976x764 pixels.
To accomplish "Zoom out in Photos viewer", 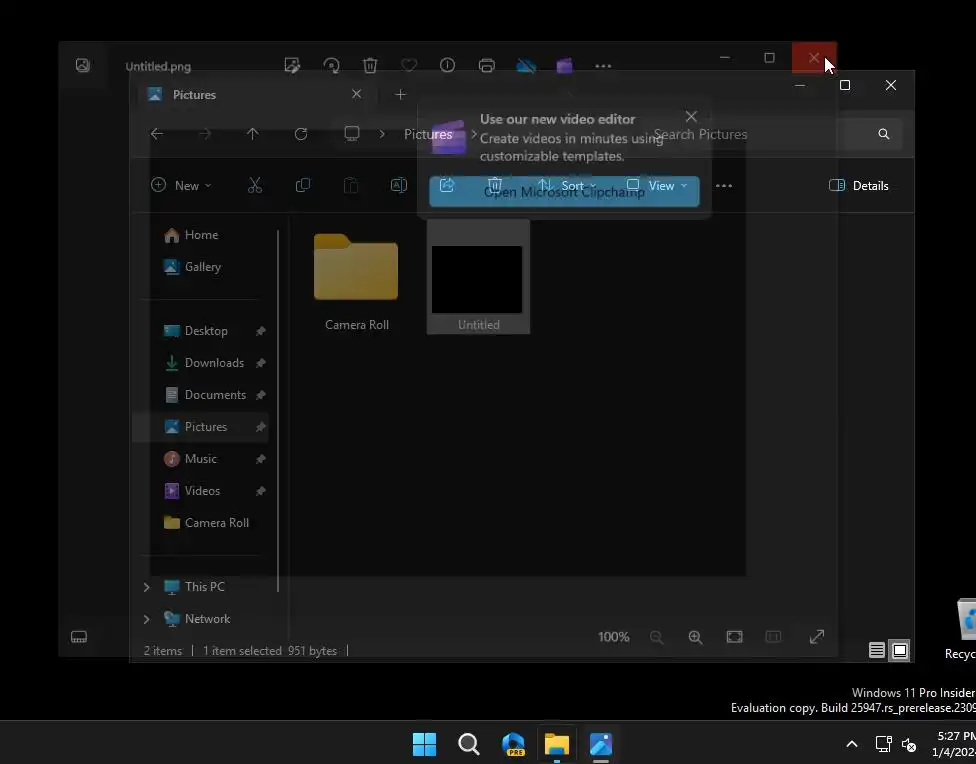I will [x=657, y=637].
